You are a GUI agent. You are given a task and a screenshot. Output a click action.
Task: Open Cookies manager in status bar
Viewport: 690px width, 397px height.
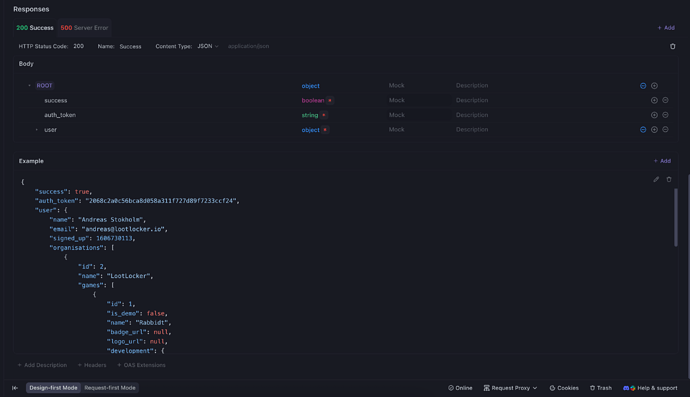[564, 388]
